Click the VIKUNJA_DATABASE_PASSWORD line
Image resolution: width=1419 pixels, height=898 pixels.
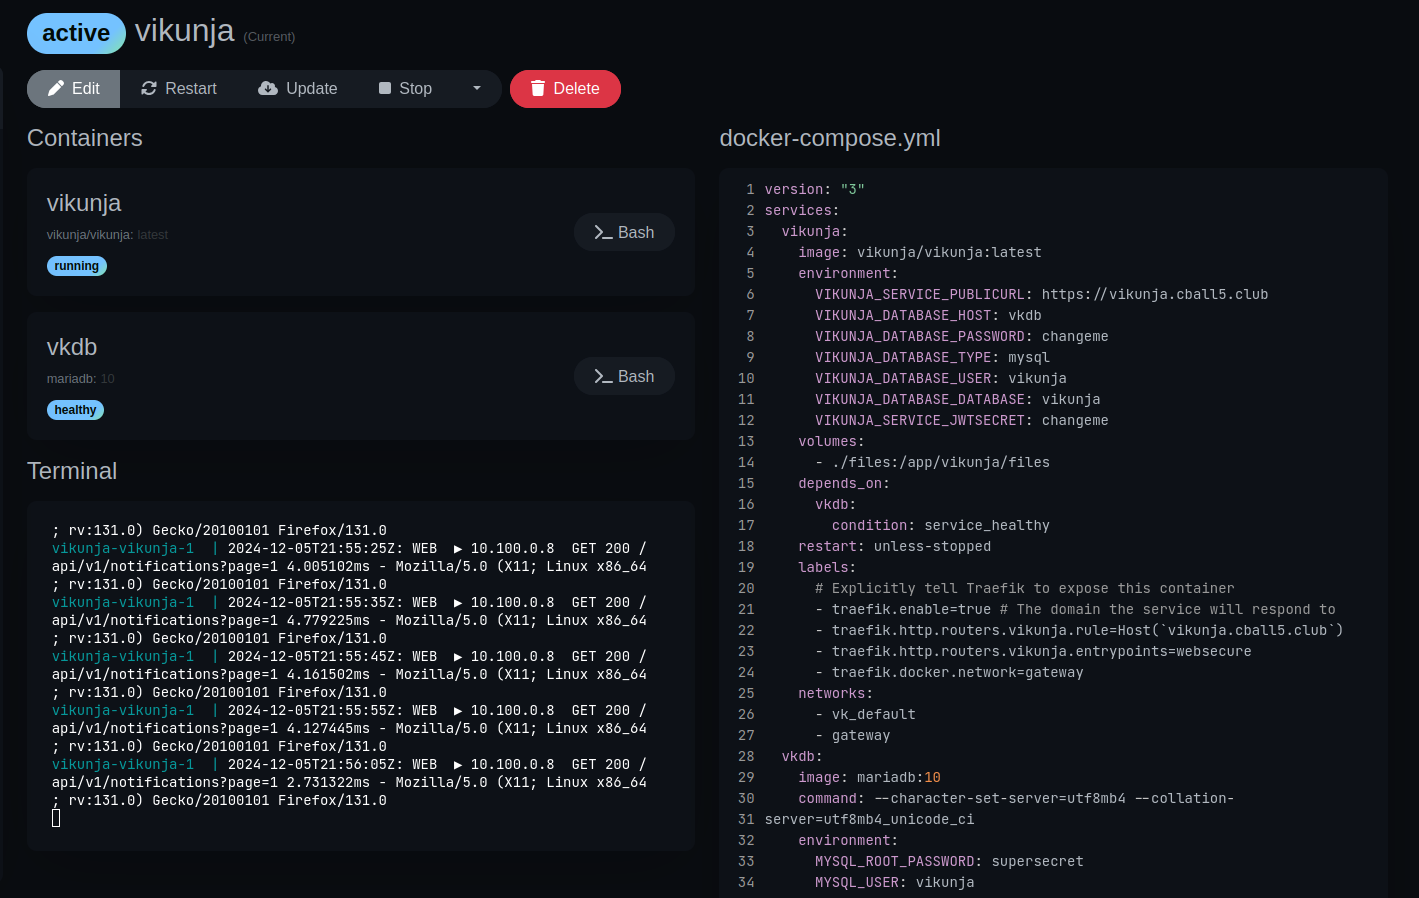(961, 336)
